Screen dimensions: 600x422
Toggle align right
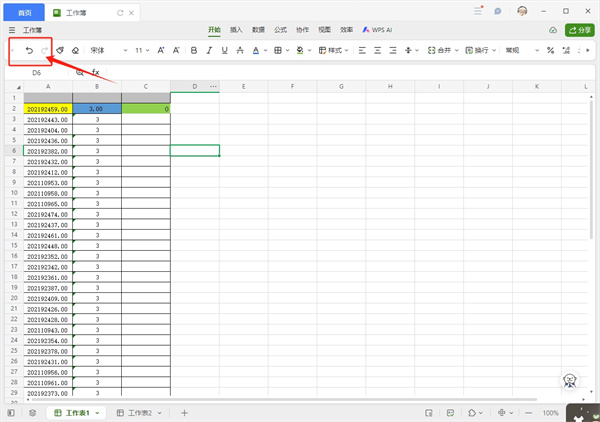(x=393, y=50)
